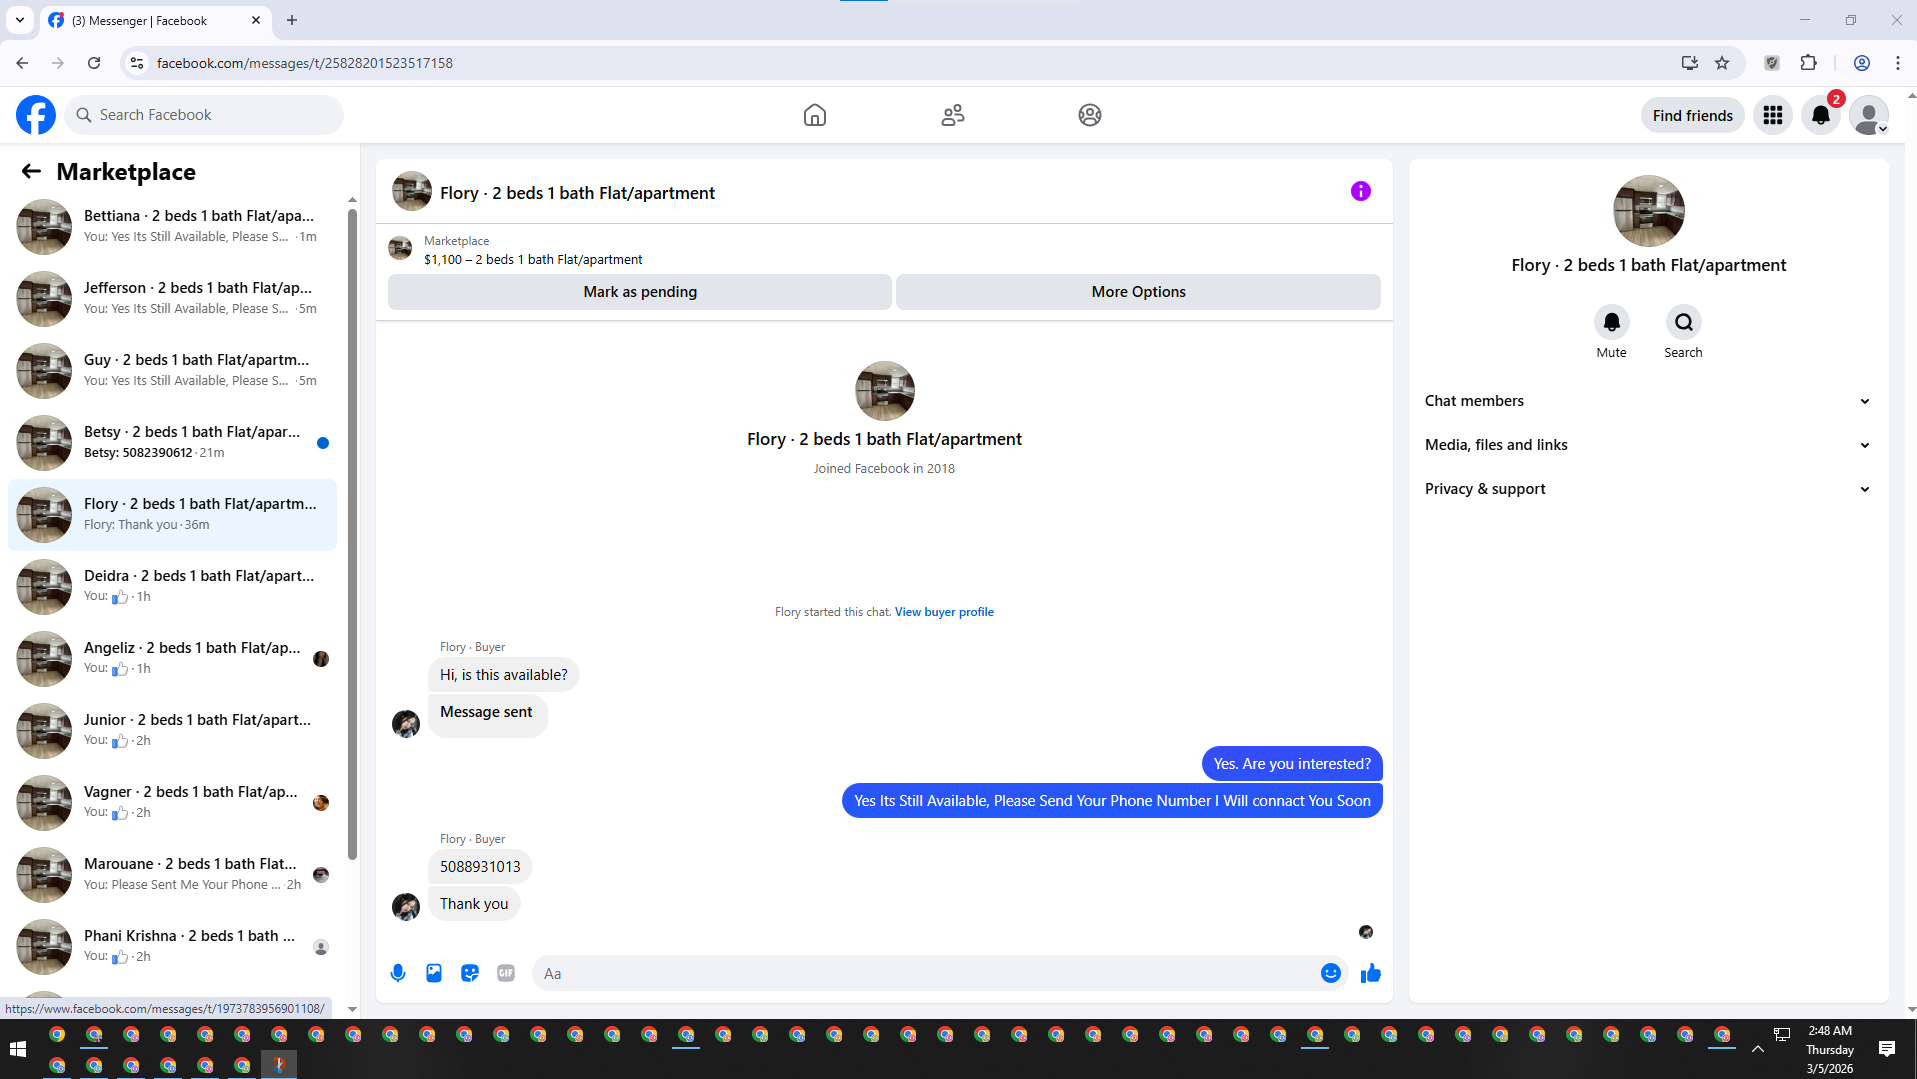Open Bettiana conversation
This screenshot has width=1917, height=1079.
coord(172,226)
